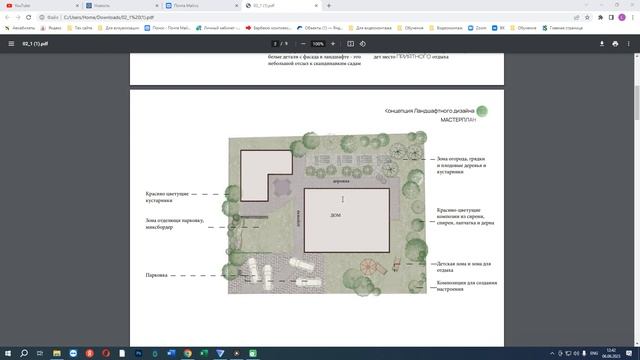Open Word from taskbar
Screen dimensions: 640x360
point(171,353)
